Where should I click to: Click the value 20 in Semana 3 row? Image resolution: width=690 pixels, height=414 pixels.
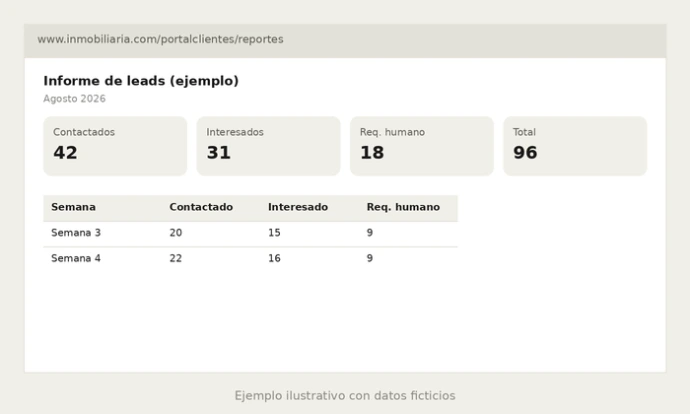[176, 233]
